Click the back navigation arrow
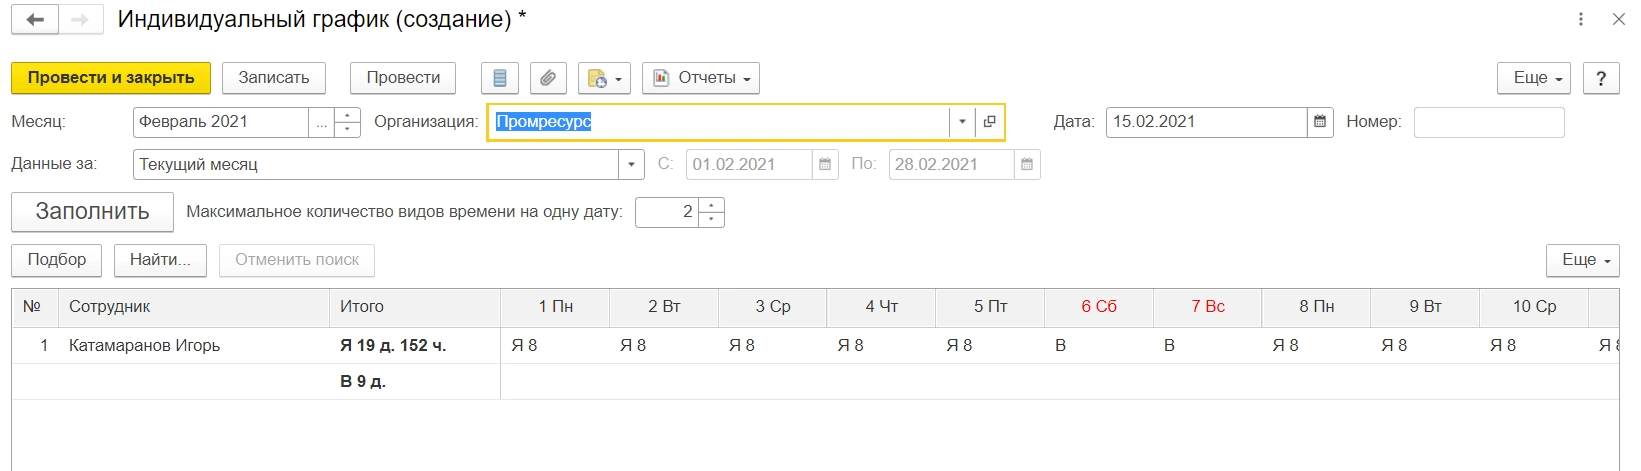This screenshot has height=471, width=1641. (35, 20)
